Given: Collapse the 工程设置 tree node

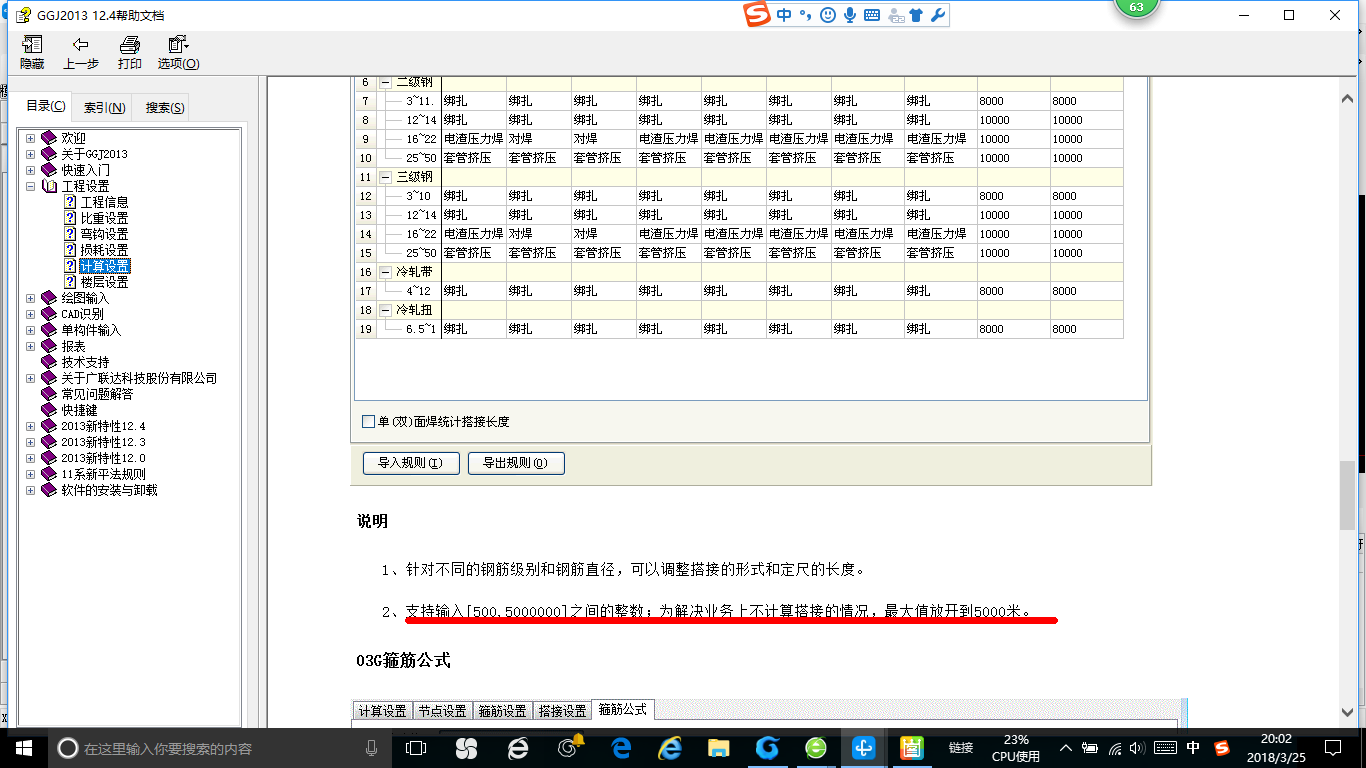Looking at the screenshot, I should point(30,186).
